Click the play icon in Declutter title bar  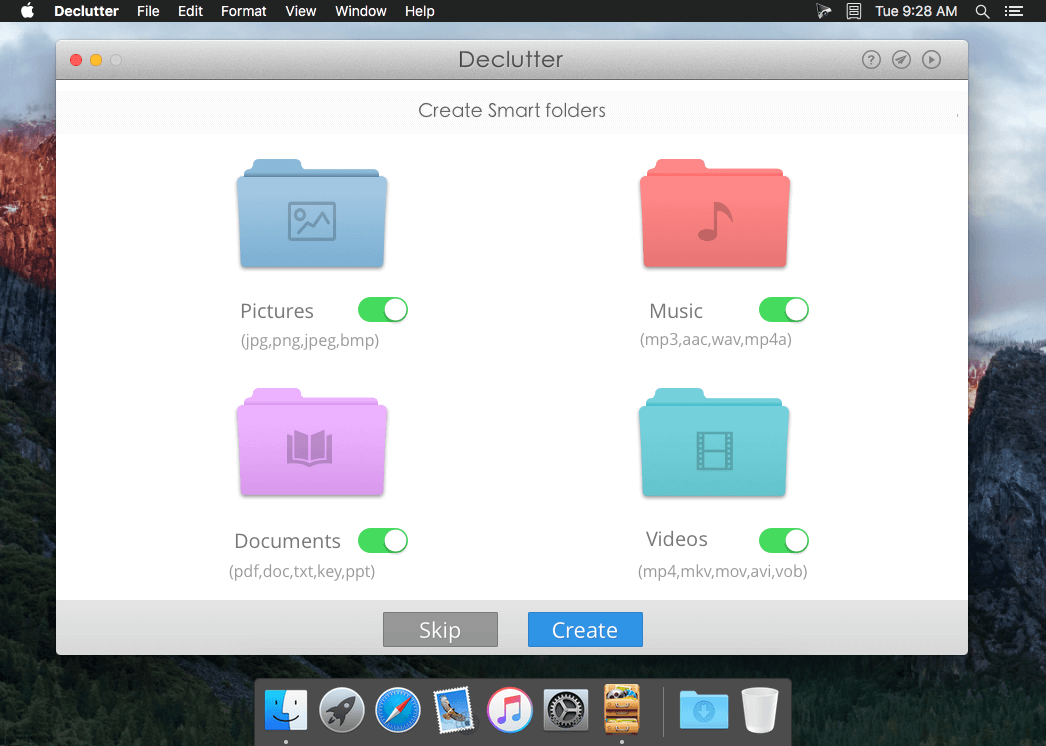tap(931, 60)
